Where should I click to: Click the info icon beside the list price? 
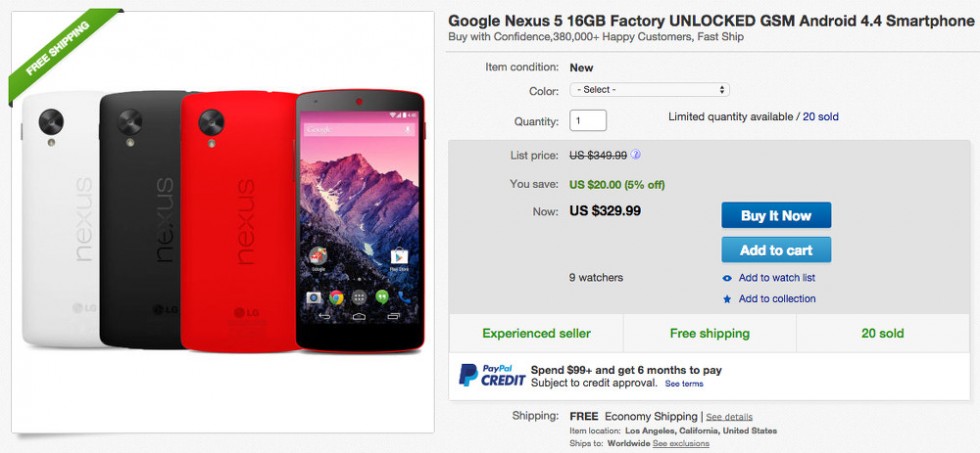pos(636,155)
